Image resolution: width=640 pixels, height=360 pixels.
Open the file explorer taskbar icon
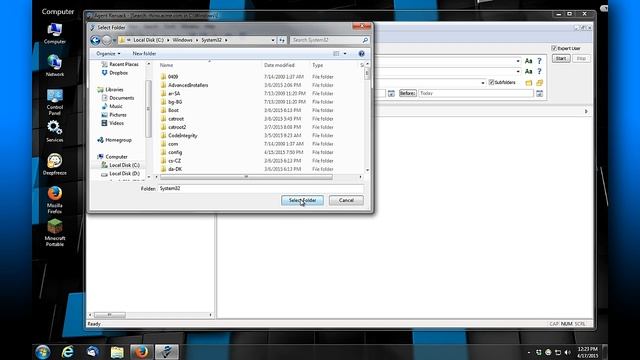coord(117,351)
